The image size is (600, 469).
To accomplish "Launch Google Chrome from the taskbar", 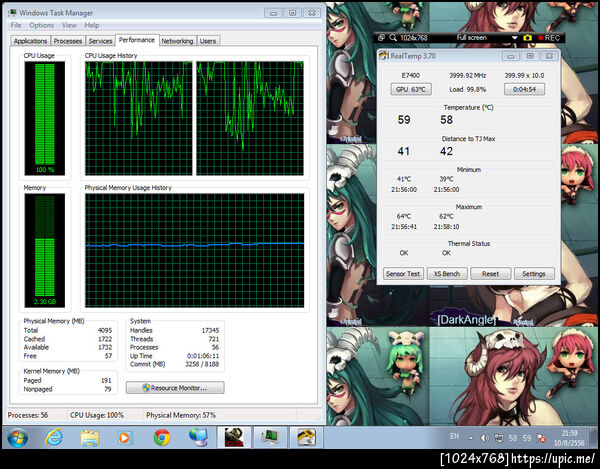I will click(162, 437).
